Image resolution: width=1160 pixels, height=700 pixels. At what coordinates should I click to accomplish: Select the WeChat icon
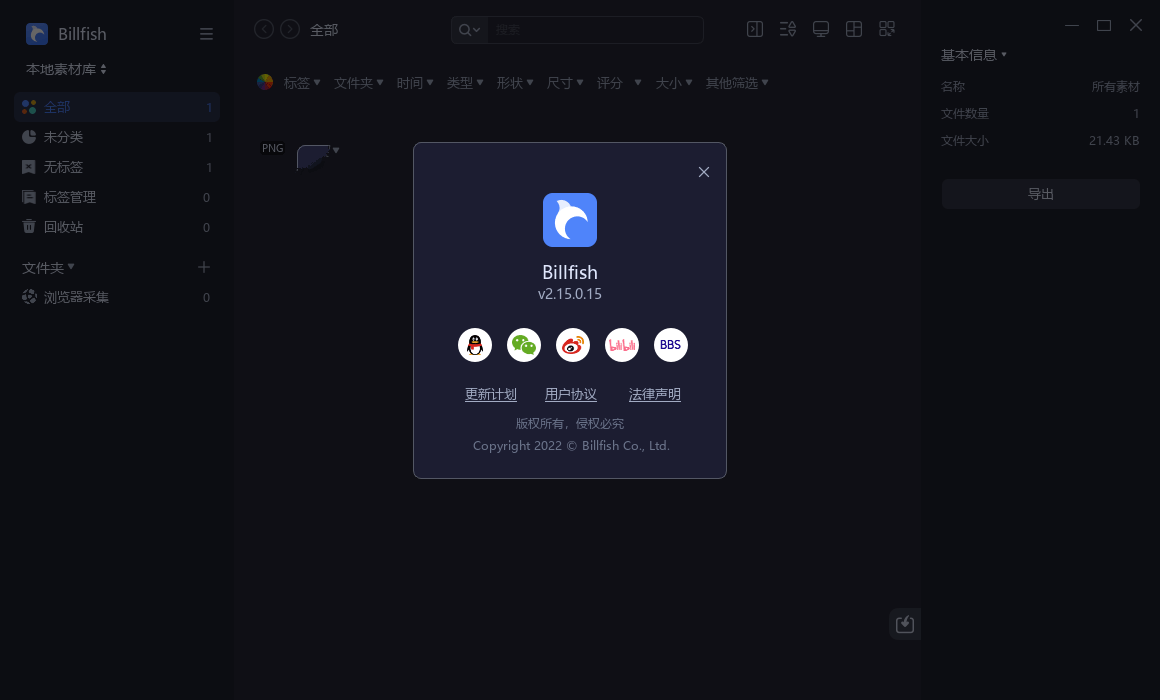524,345
